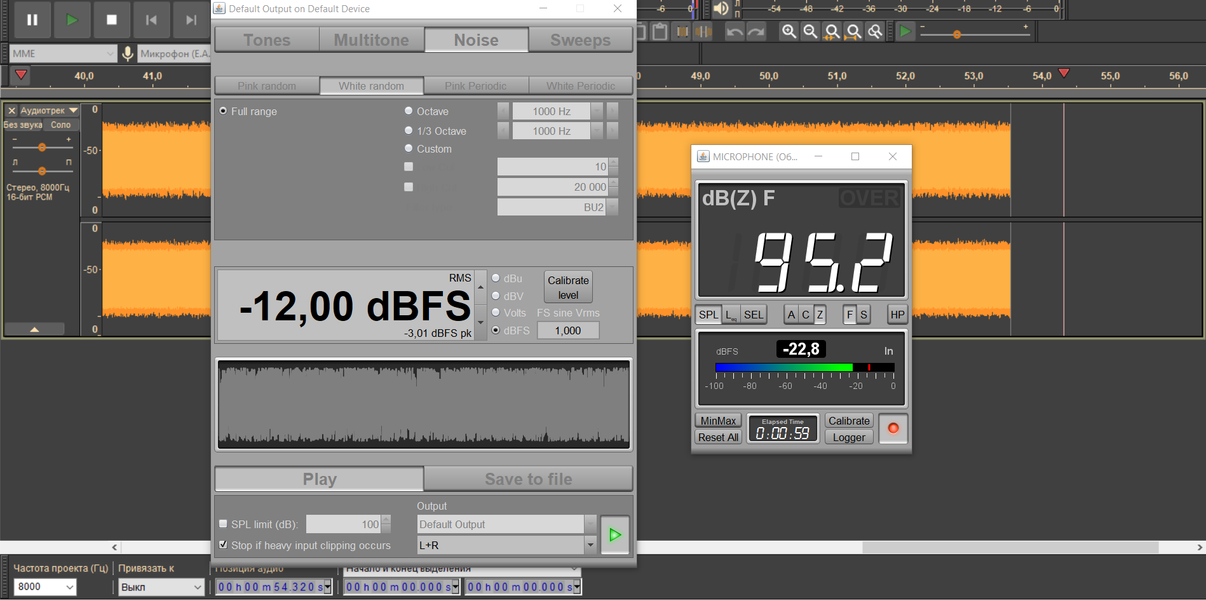Undo the last edit using the undo arrow
Viewport: 1206px width, 600px height.
[735, 32]
